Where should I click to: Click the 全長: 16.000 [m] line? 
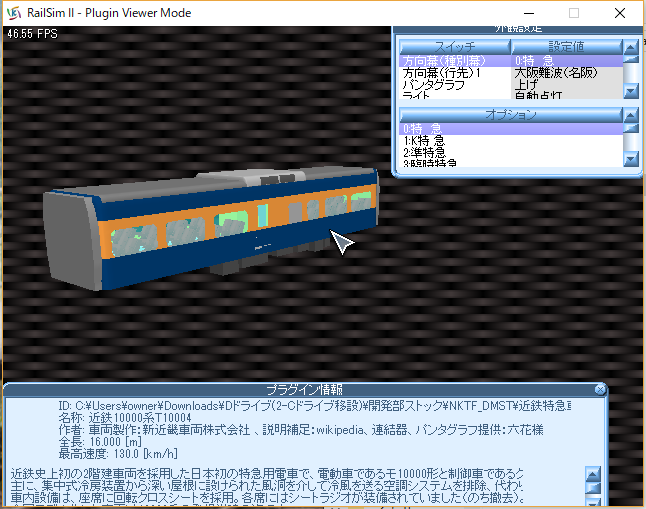pyautogui.click(x=100, y=442)
